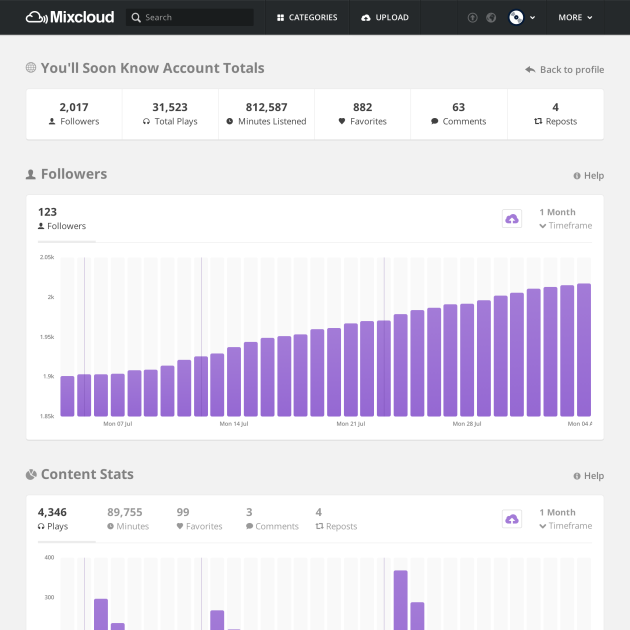Click the upload arrow icon in navbar
Screen dimensions: 630x630
click(x=472, y=18)
